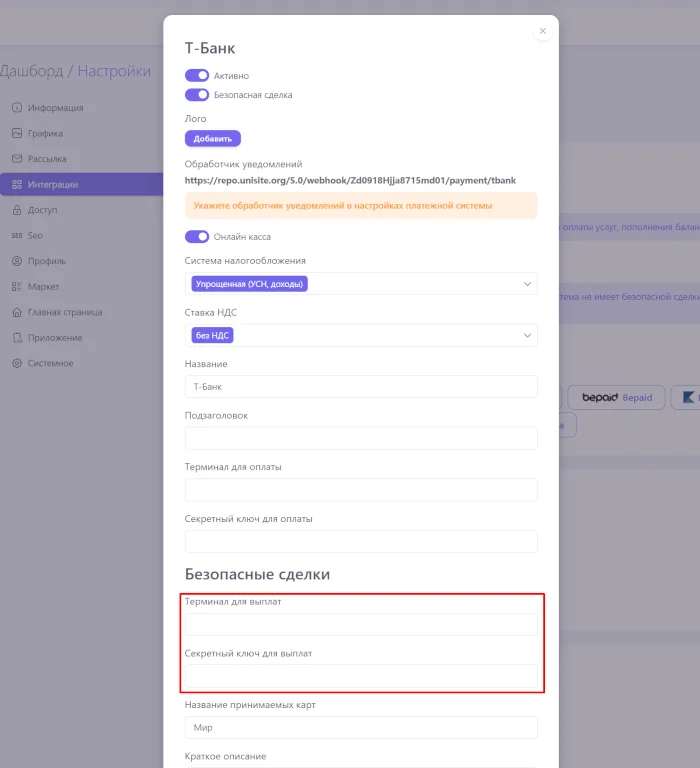This screenshot has width=700, height=768.
Task: Click the Рассылка envelope icon
Action: point(17,159)
